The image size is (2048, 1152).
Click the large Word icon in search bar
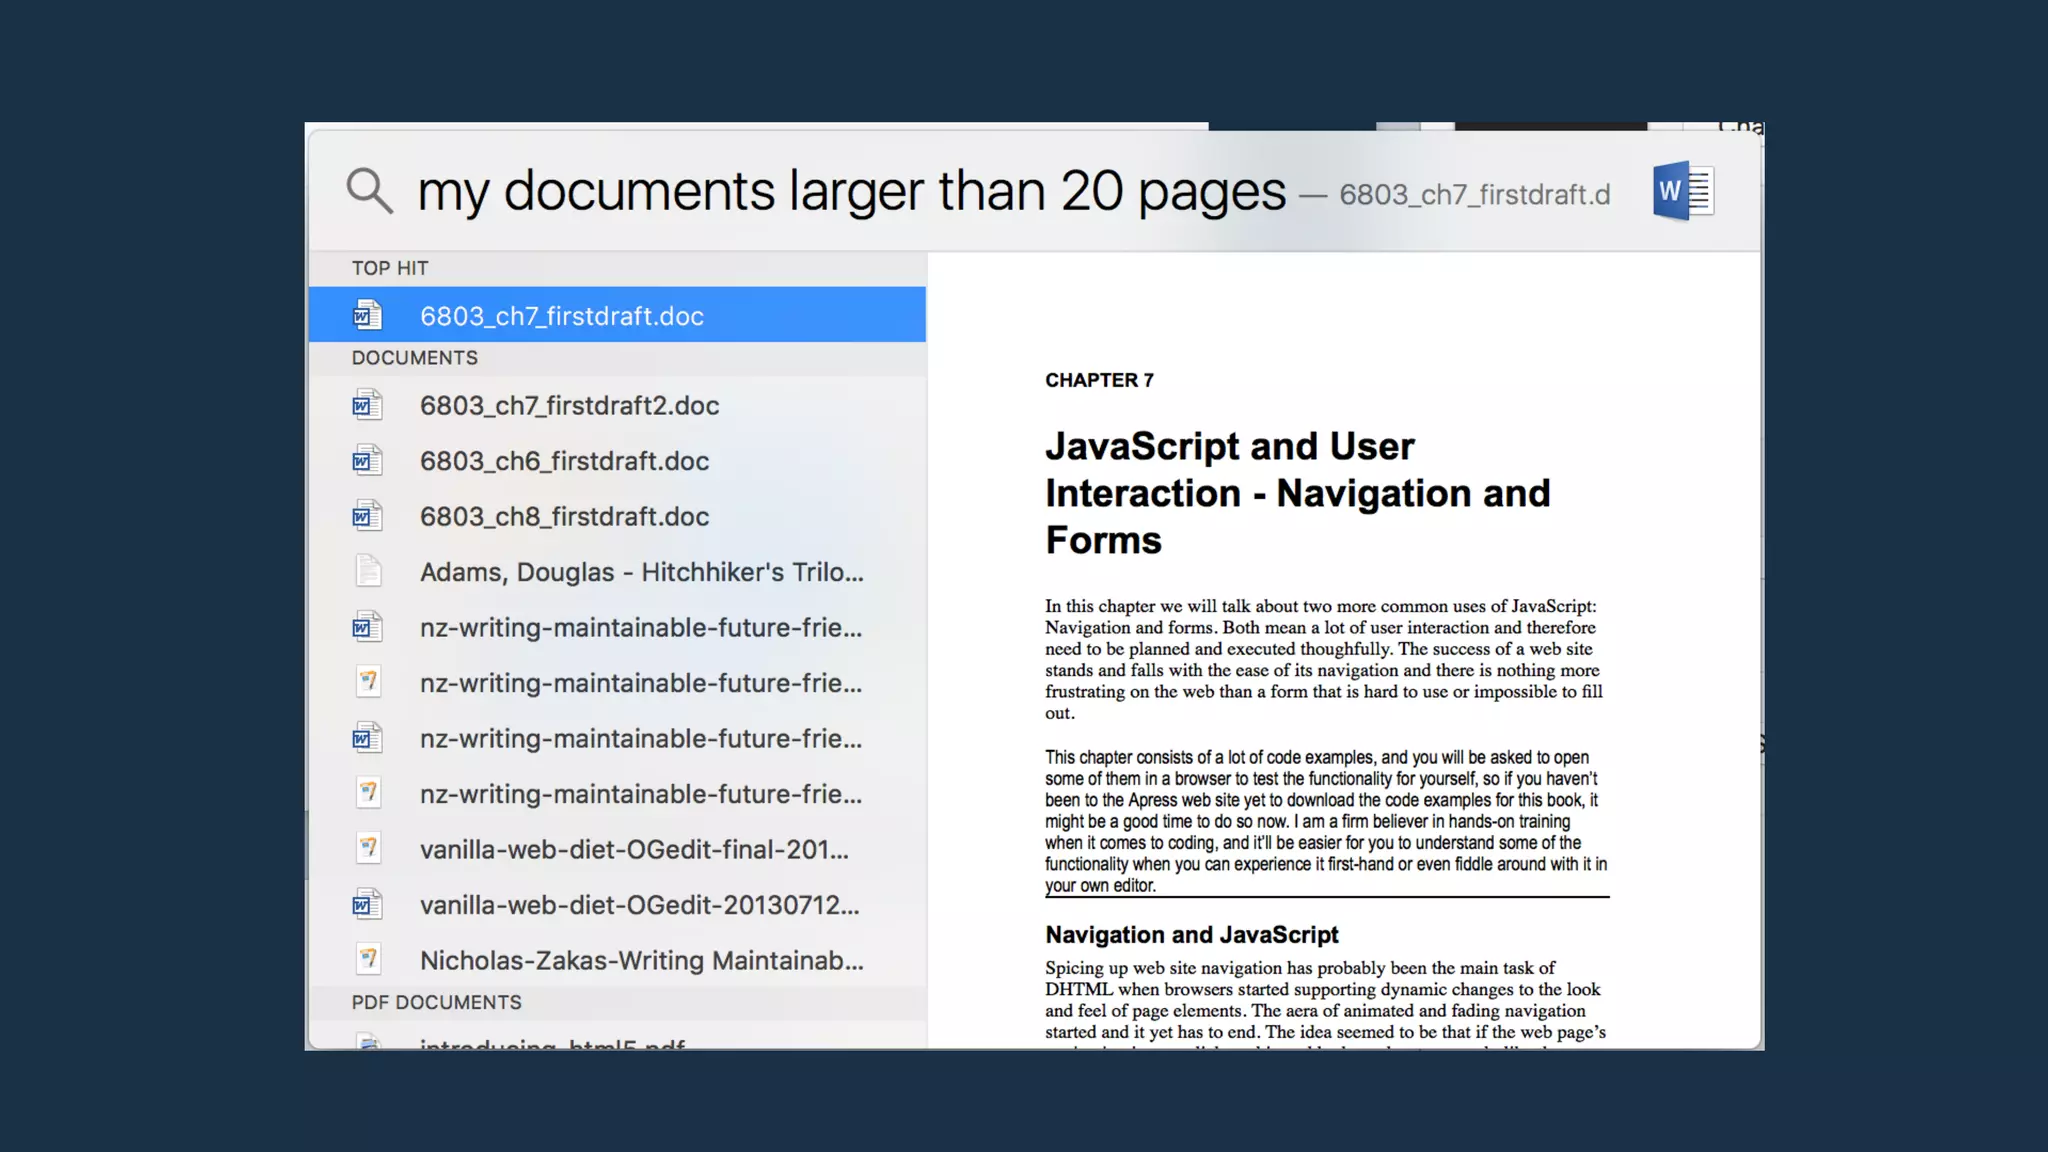tap(1683, 191)
